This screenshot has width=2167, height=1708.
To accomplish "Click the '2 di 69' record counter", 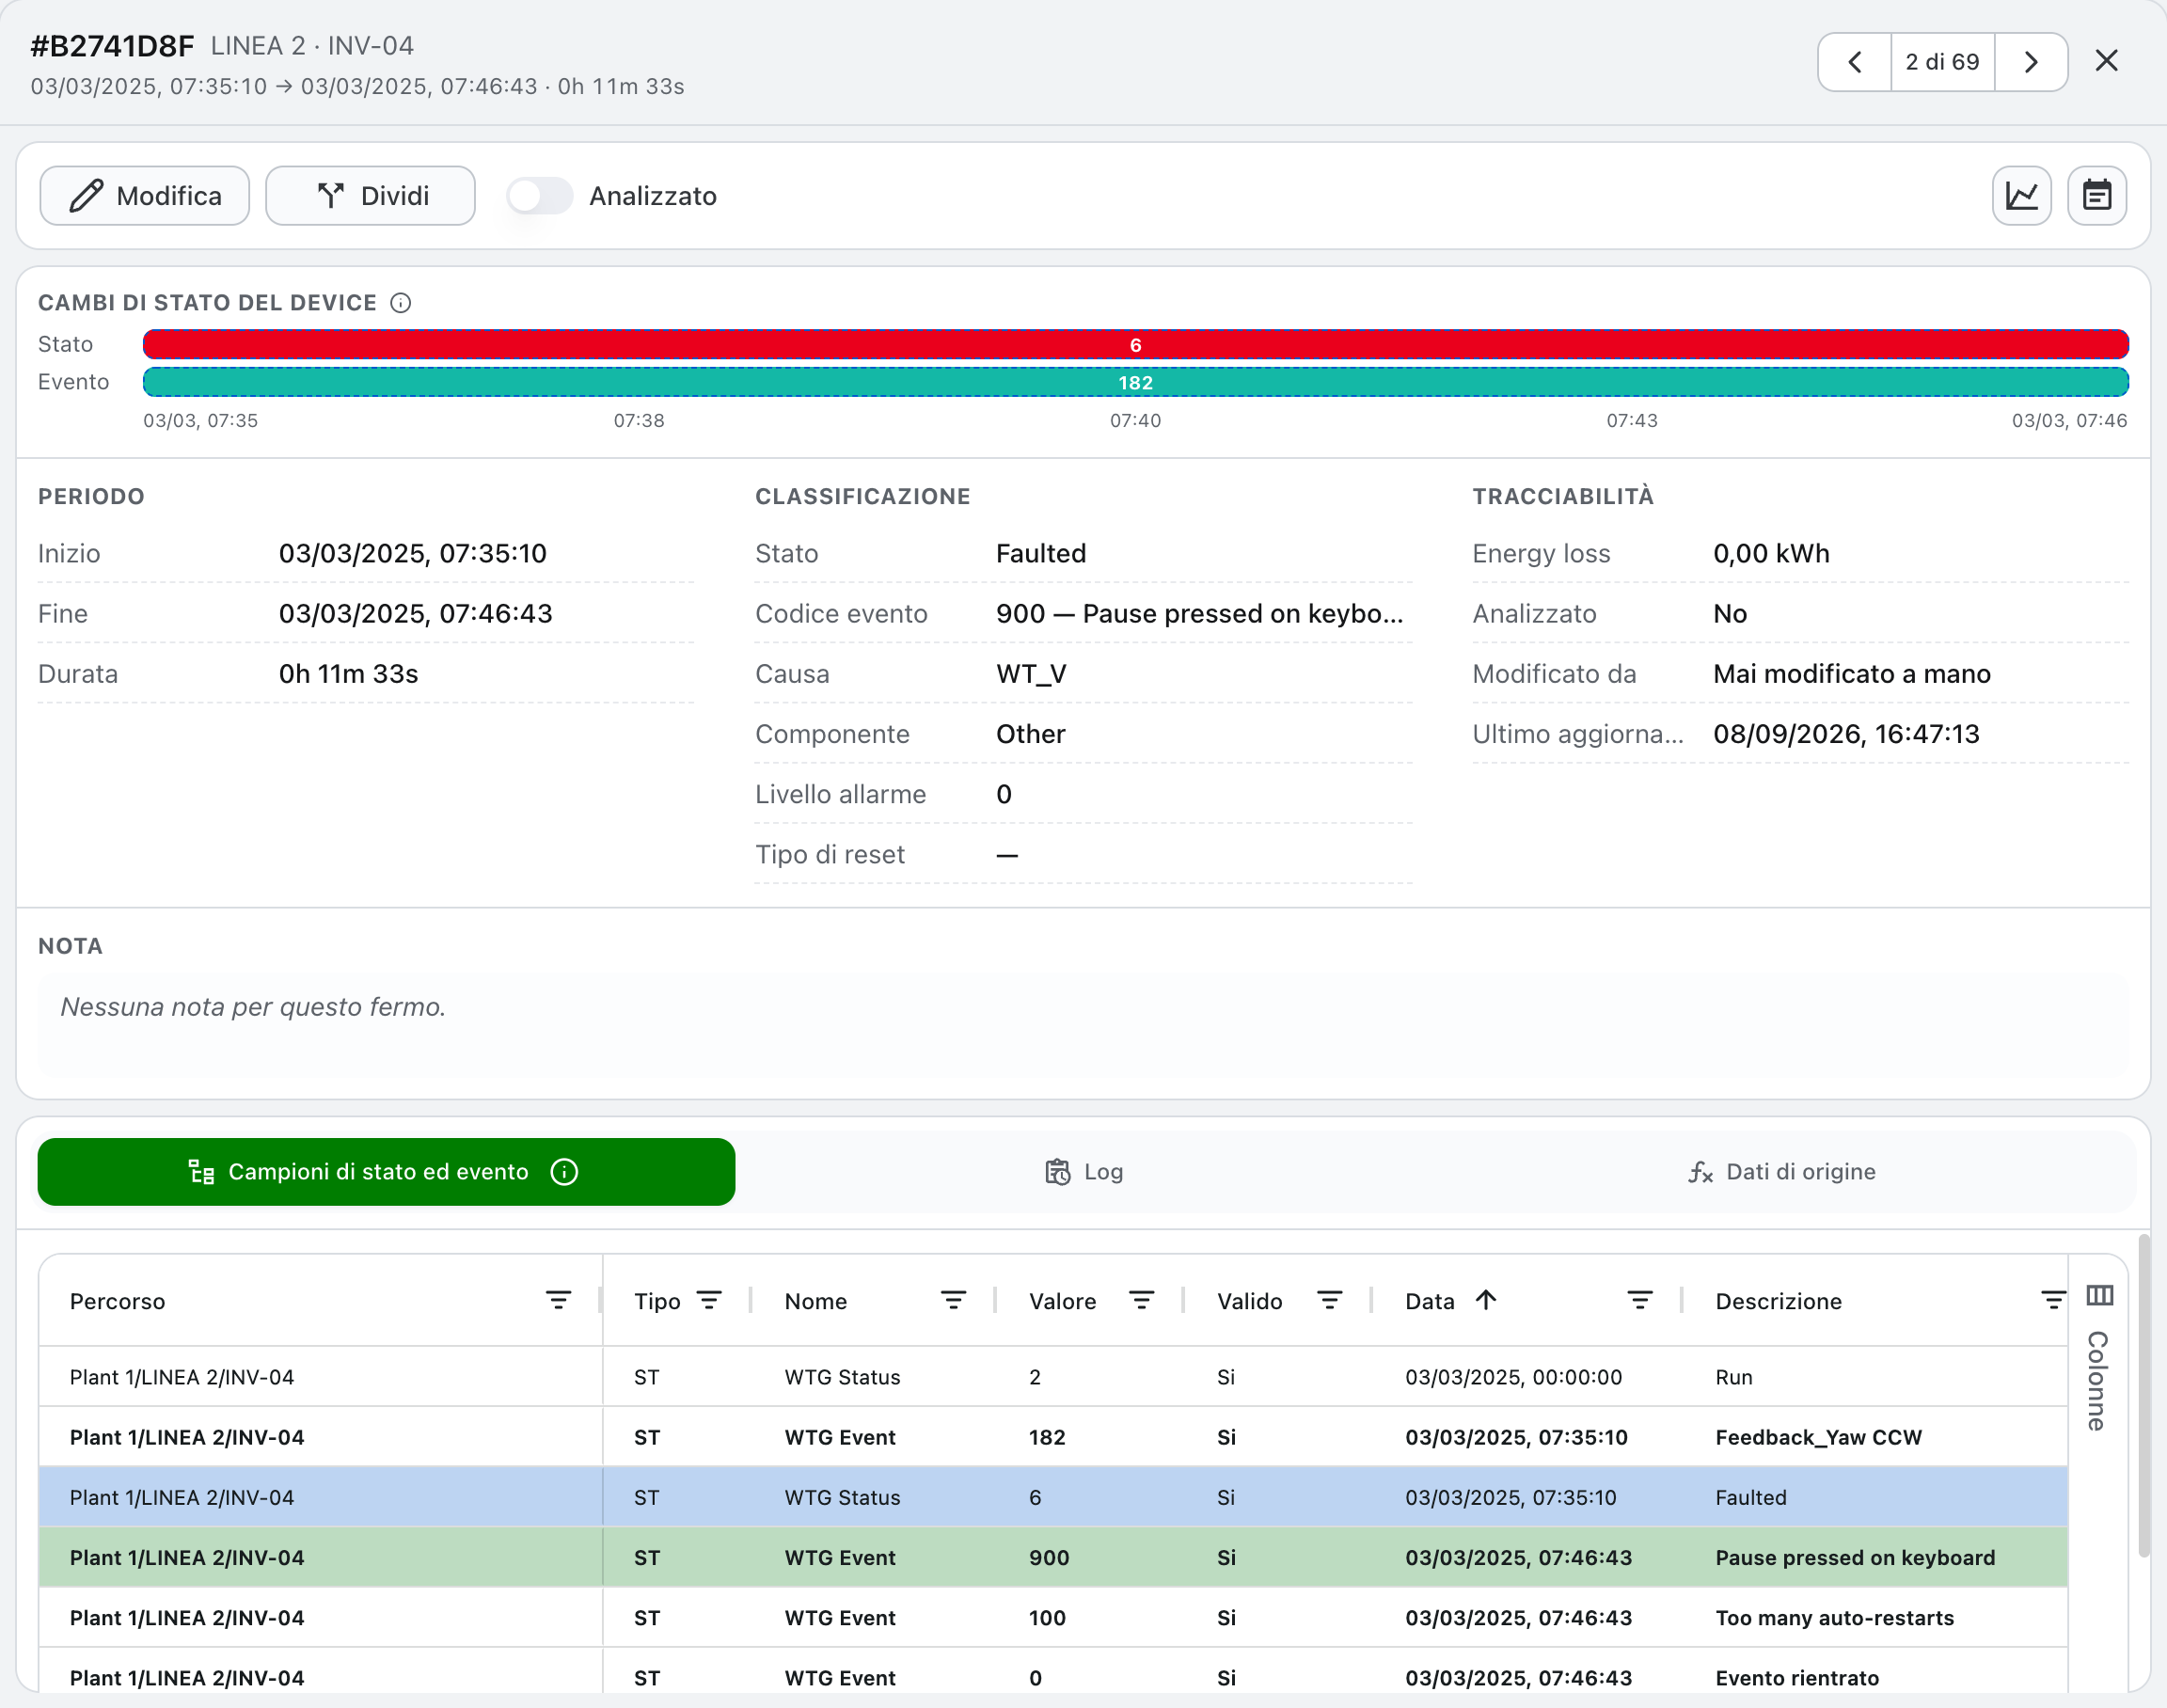I will (1942, 62).
